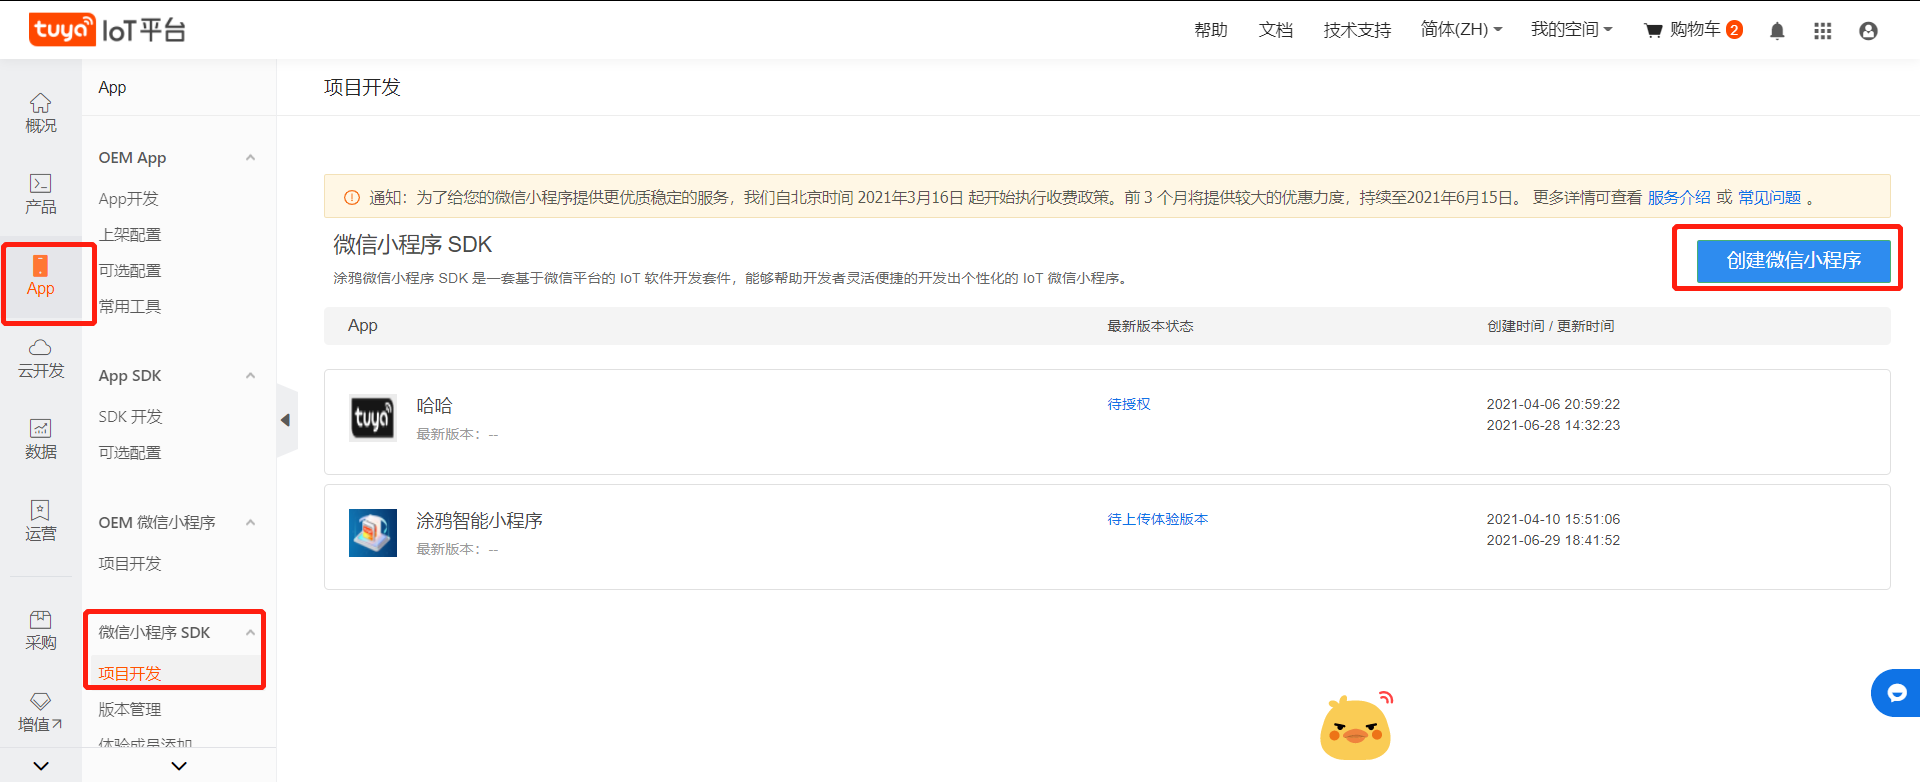Open the 购物车 shopping cart
This screenshot has width=1920, height=782.
(x=1693, y=30)
